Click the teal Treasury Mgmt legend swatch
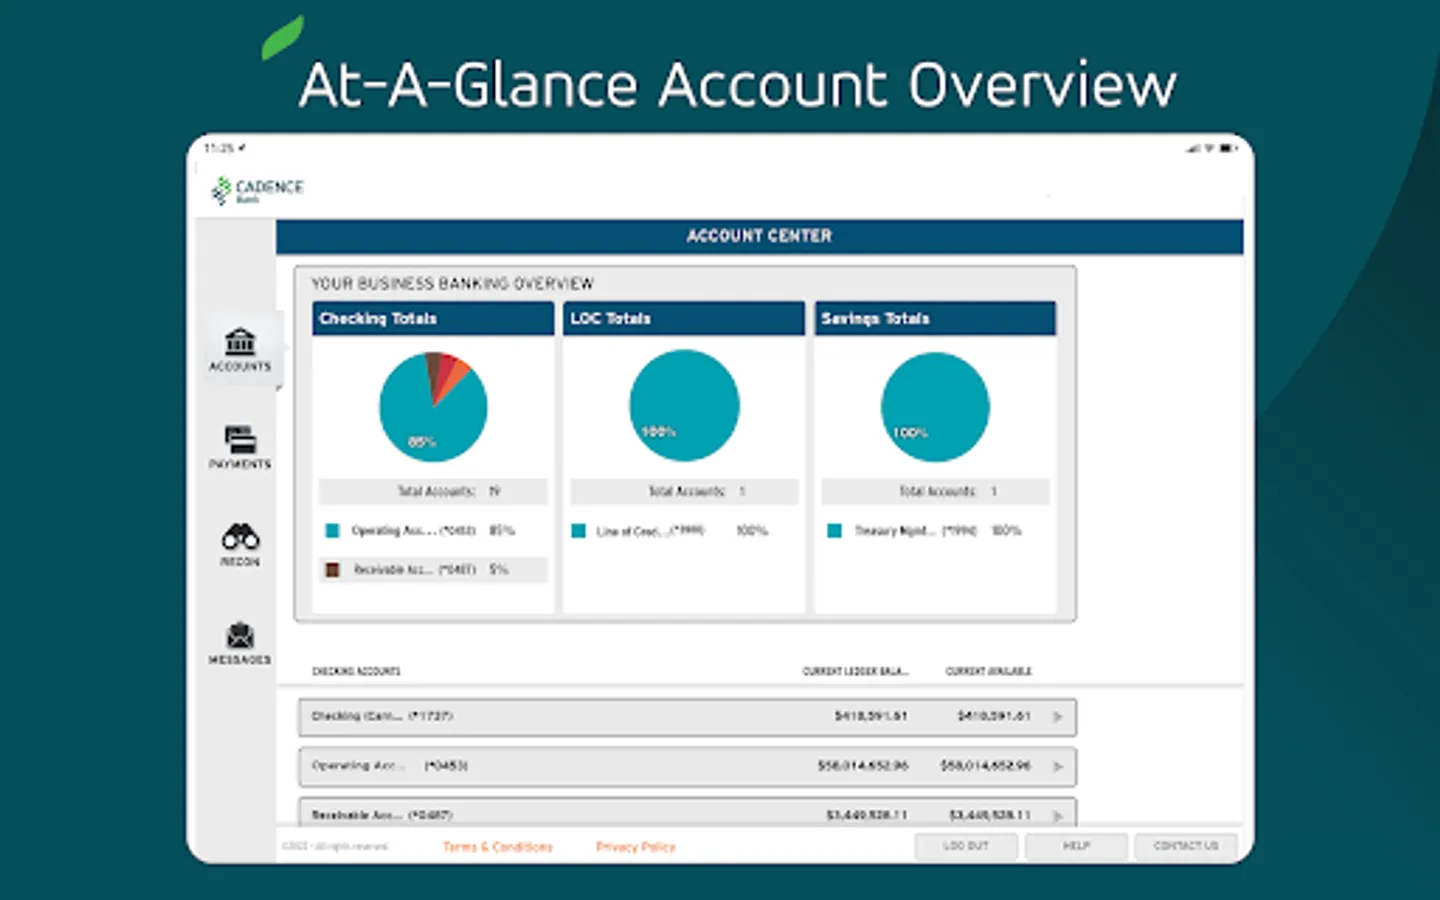 coord(834,531)
